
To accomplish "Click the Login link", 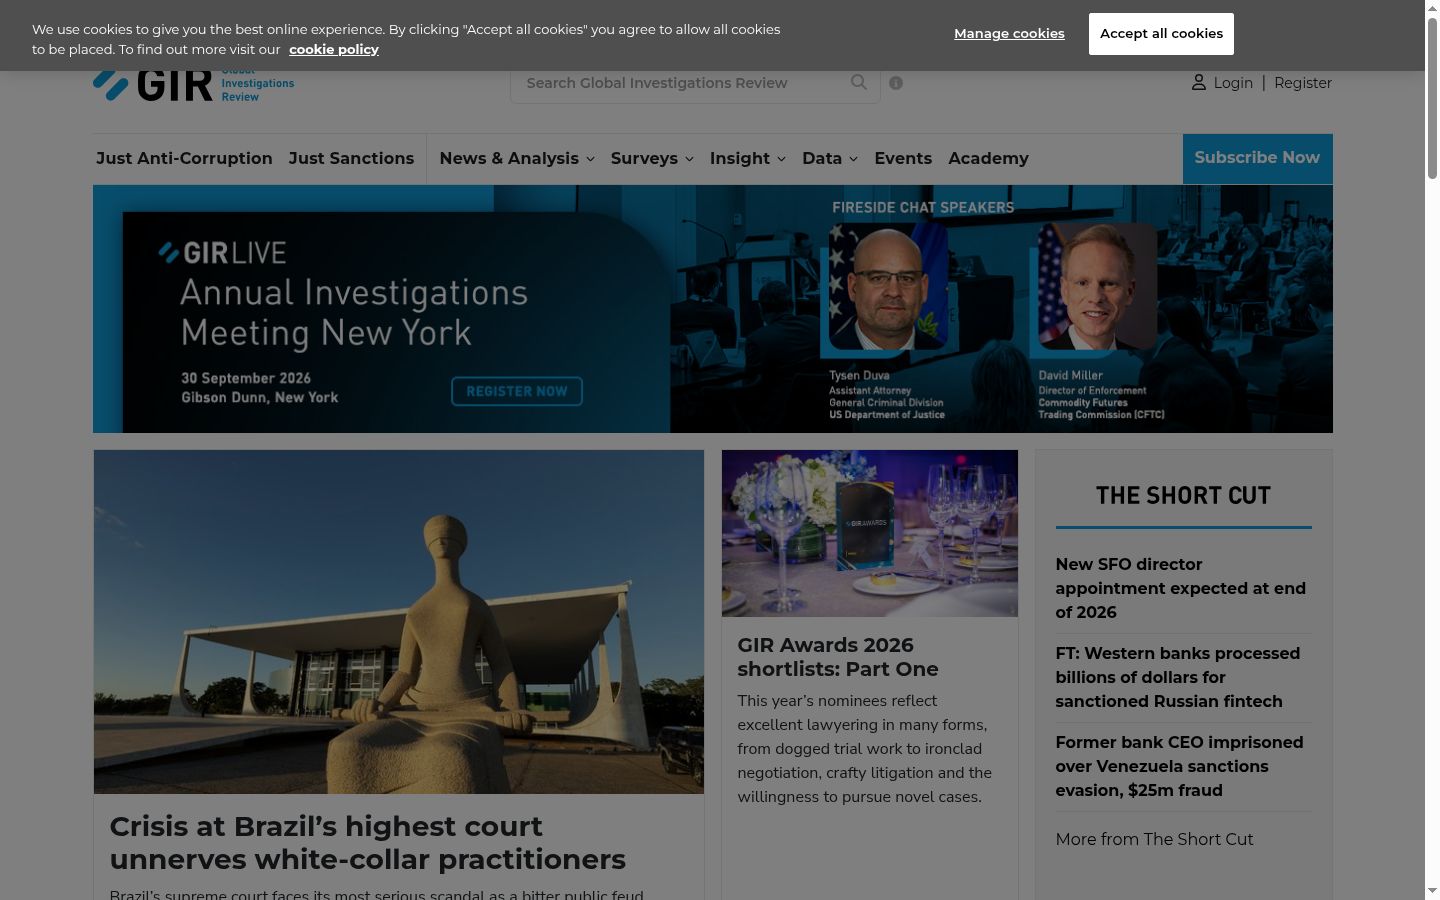I will 1233,83.
